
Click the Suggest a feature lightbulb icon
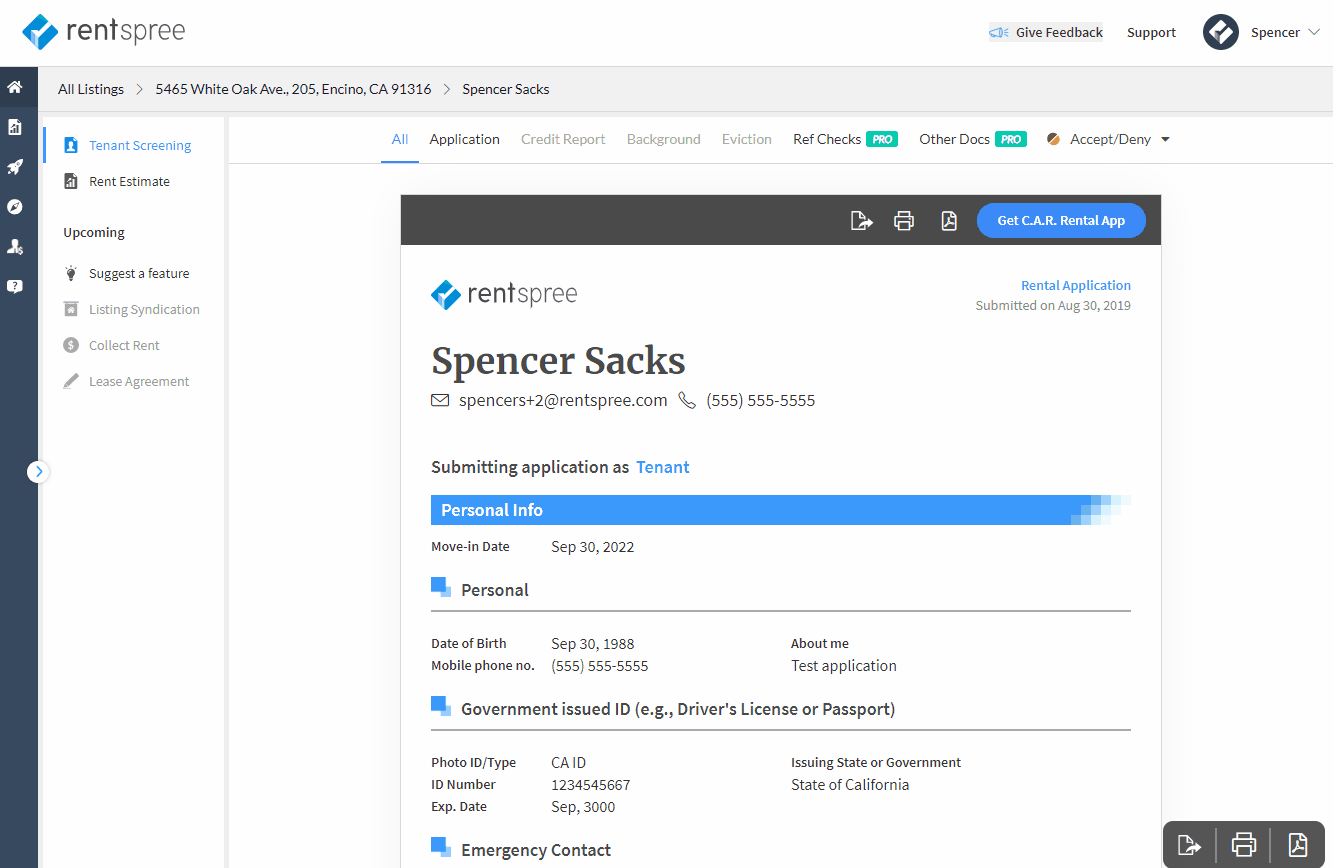coord(71,273)
